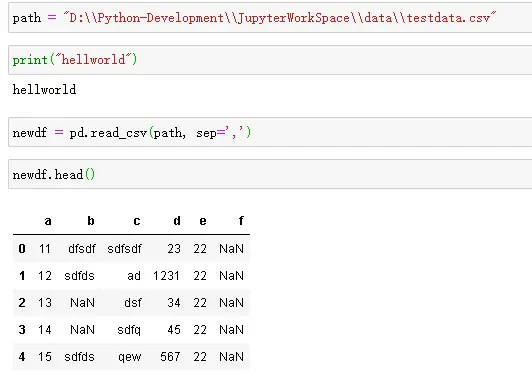Click the "hellworld" output text
Viewport: 532px width, 371px height.
click(44, 90)
